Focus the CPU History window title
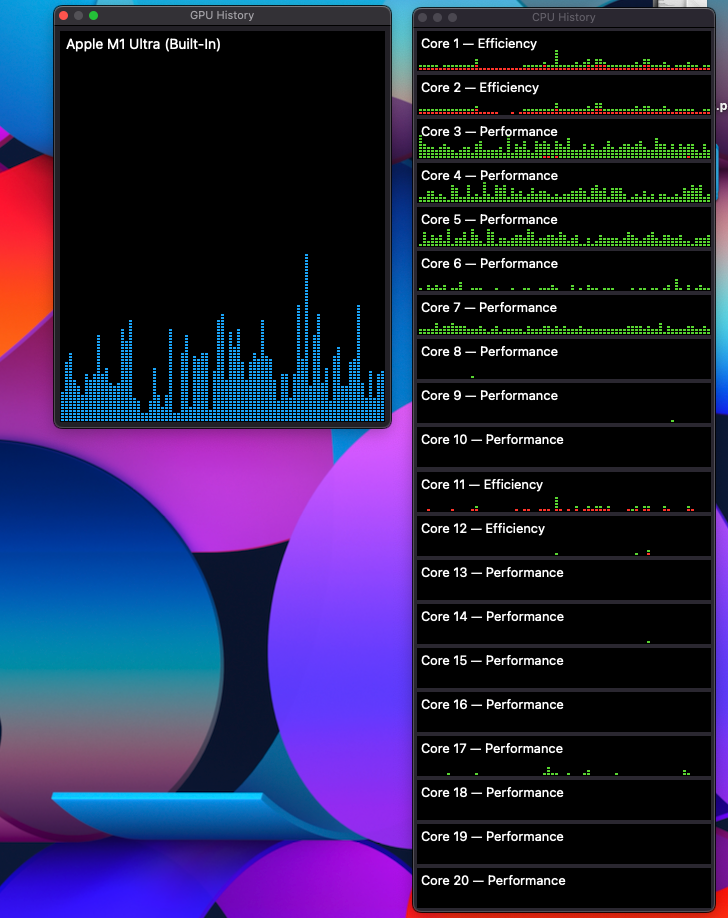This screenshot has height=918, width=728. click(563, 18)
